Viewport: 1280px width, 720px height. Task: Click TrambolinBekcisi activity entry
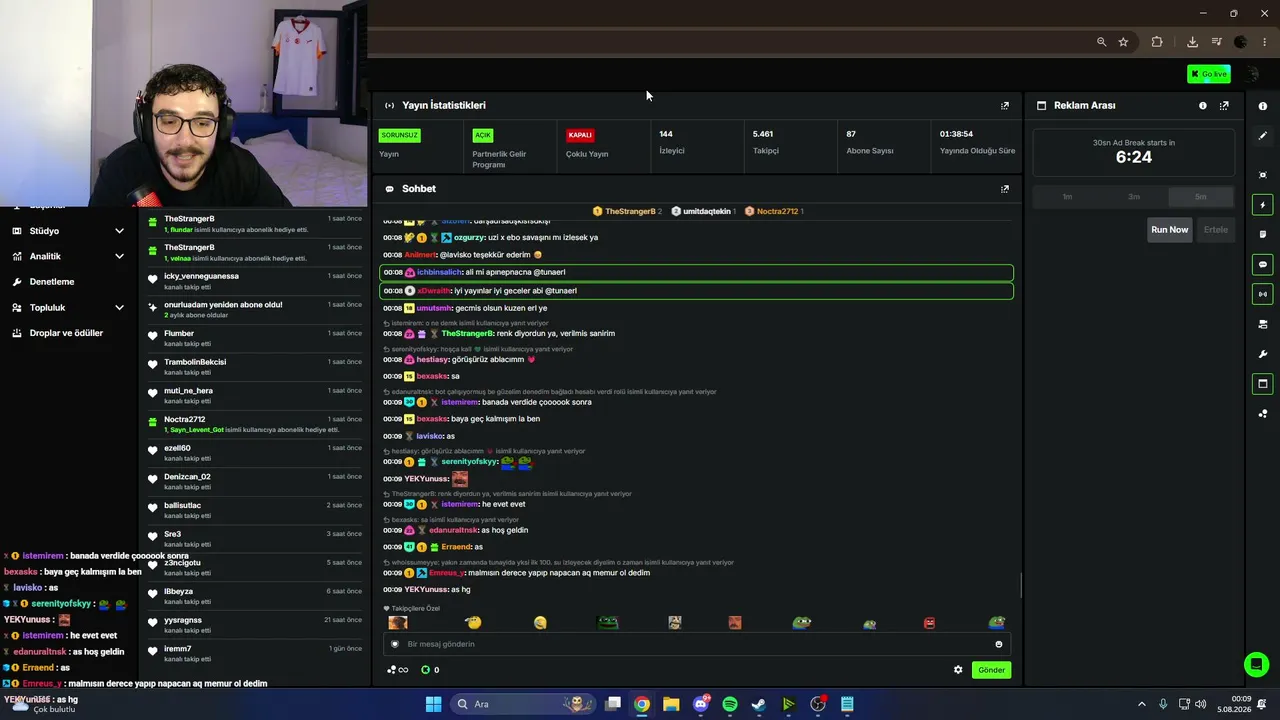[x=255, y=367]
